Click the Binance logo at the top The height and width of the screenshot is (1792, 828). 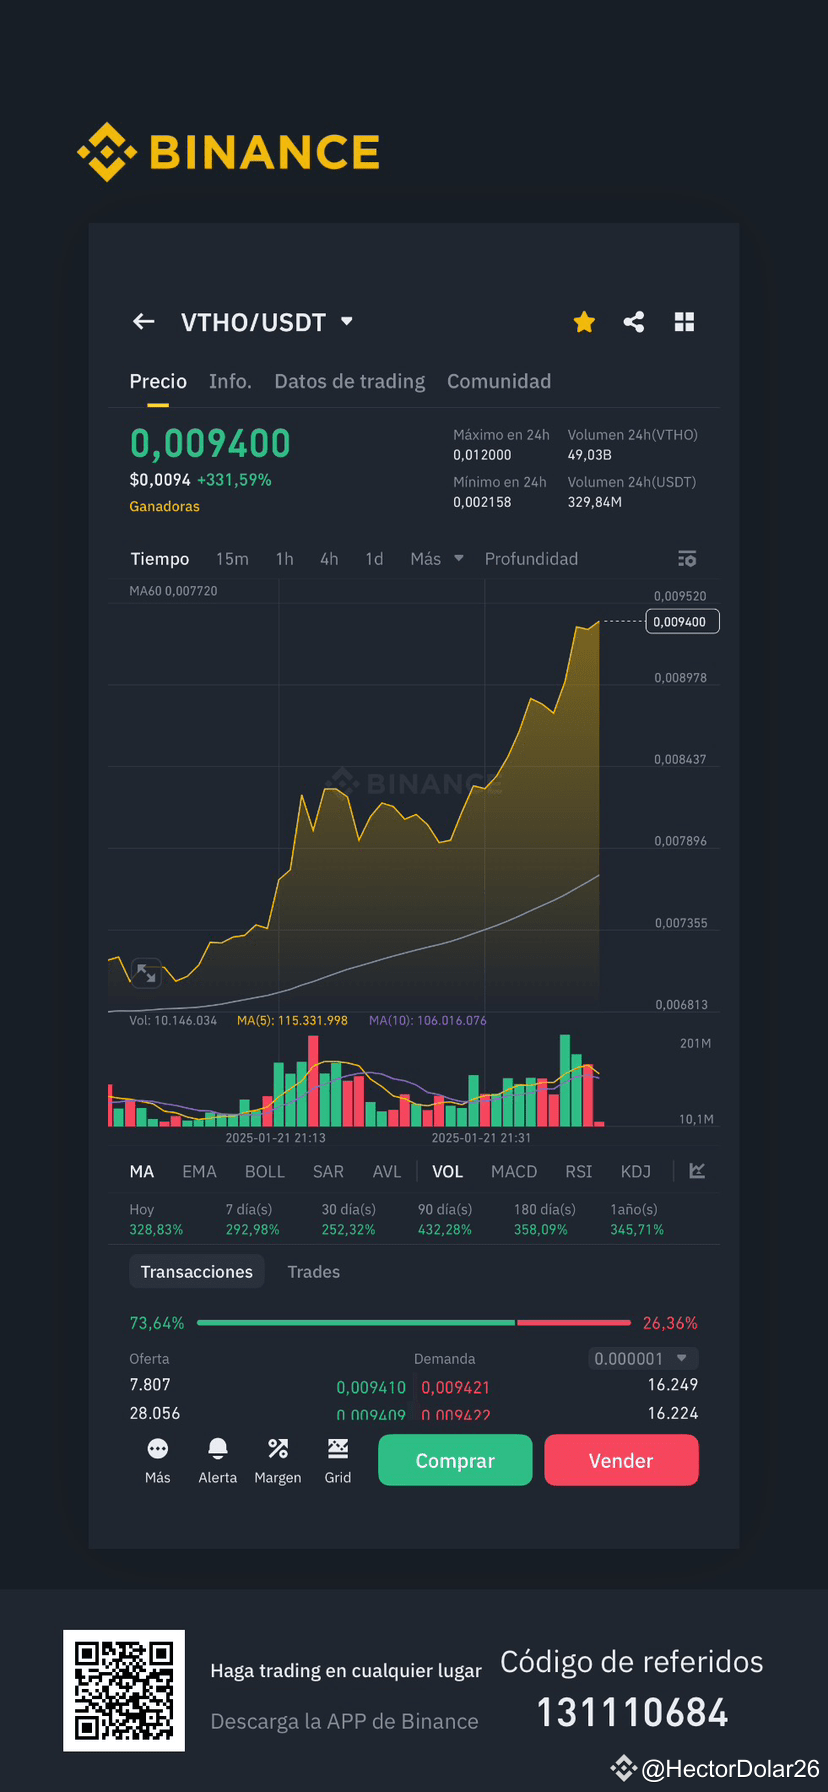(229, 152)
